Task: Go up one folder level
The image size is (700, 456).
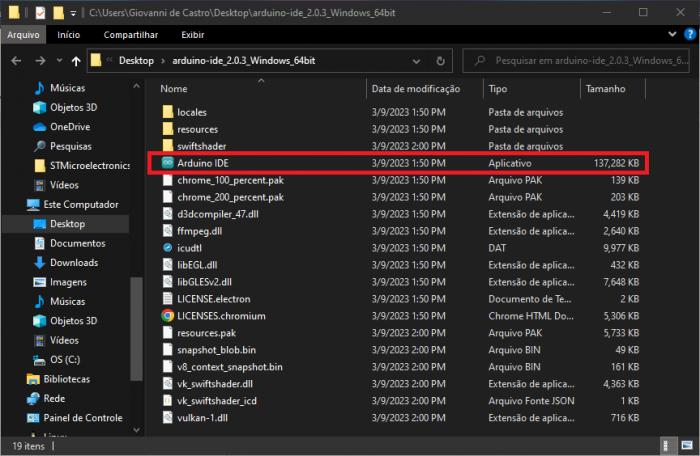Action: (76, 61)
